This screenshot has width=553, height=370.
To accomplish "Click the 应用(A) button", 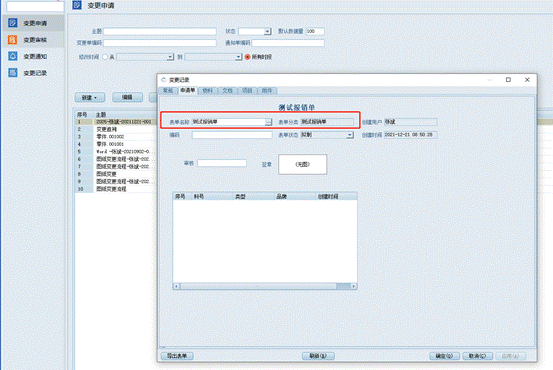I will tap(511, 356).
